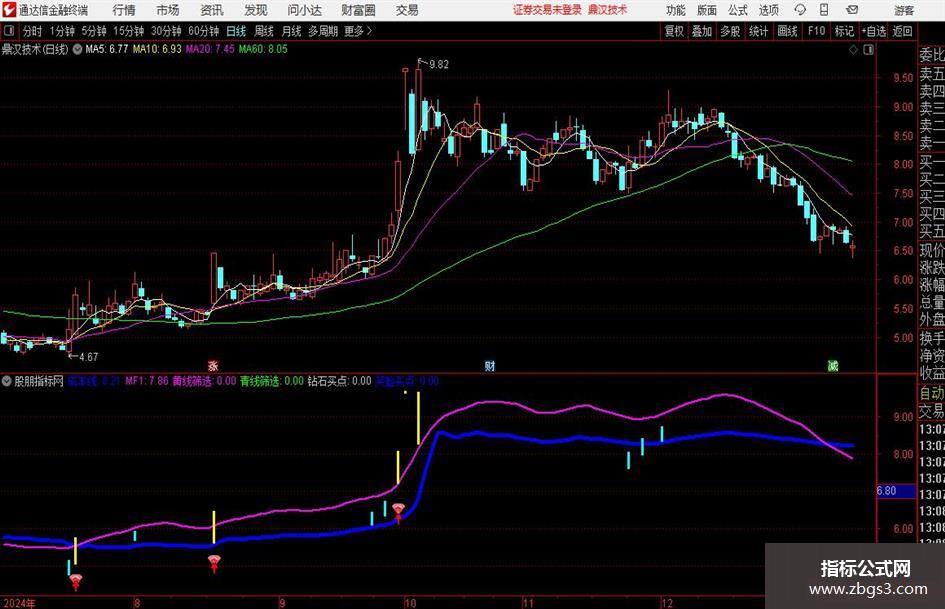This screenshot has width=945, height=609.
Task: Click the MA60: 8.05 value
Action: [263, 49]
